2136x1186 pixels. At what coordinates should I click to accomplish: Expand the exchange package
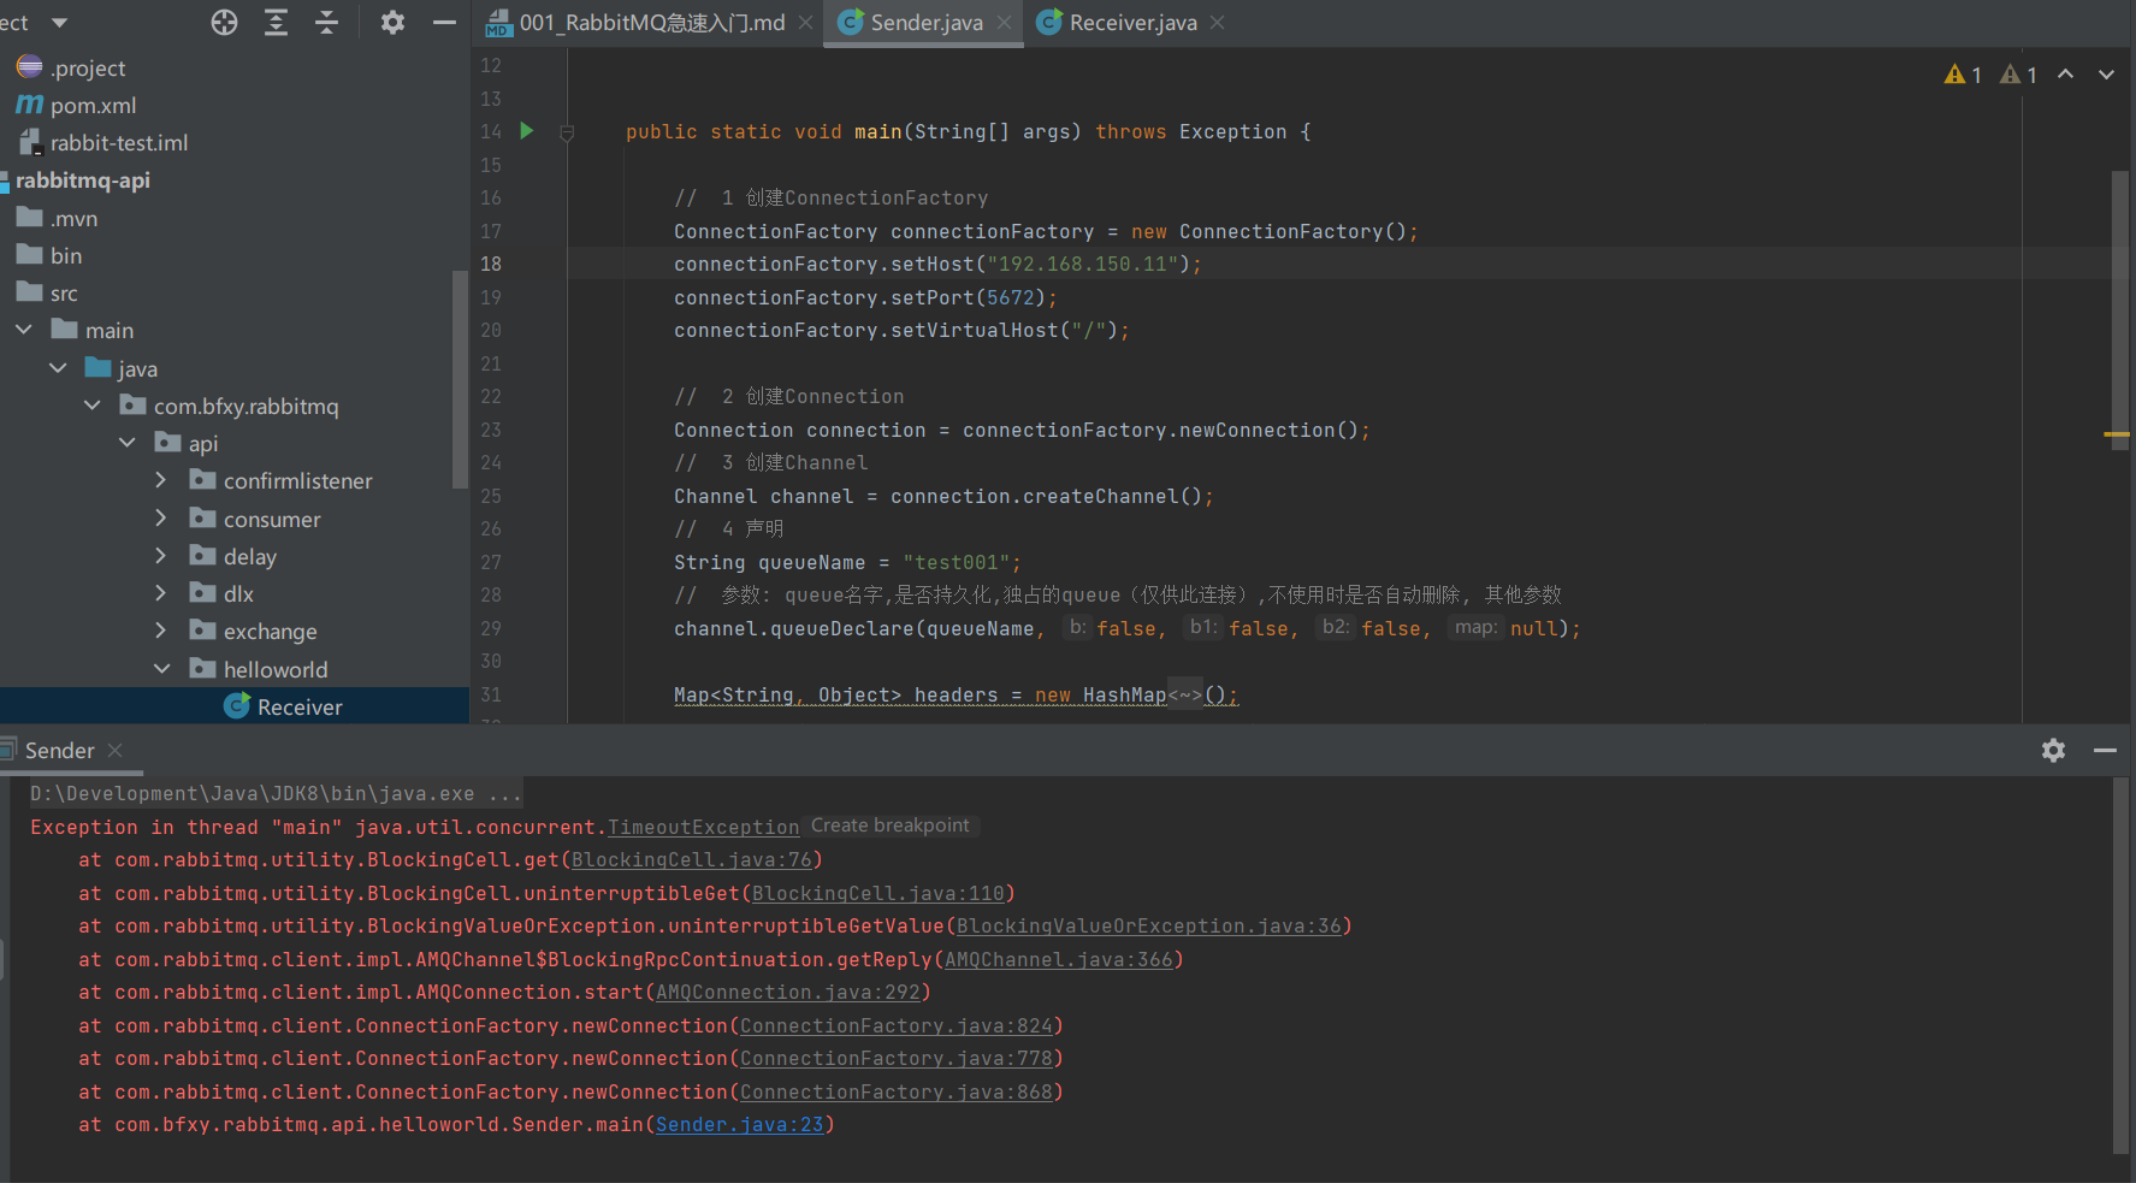[161, 631]
